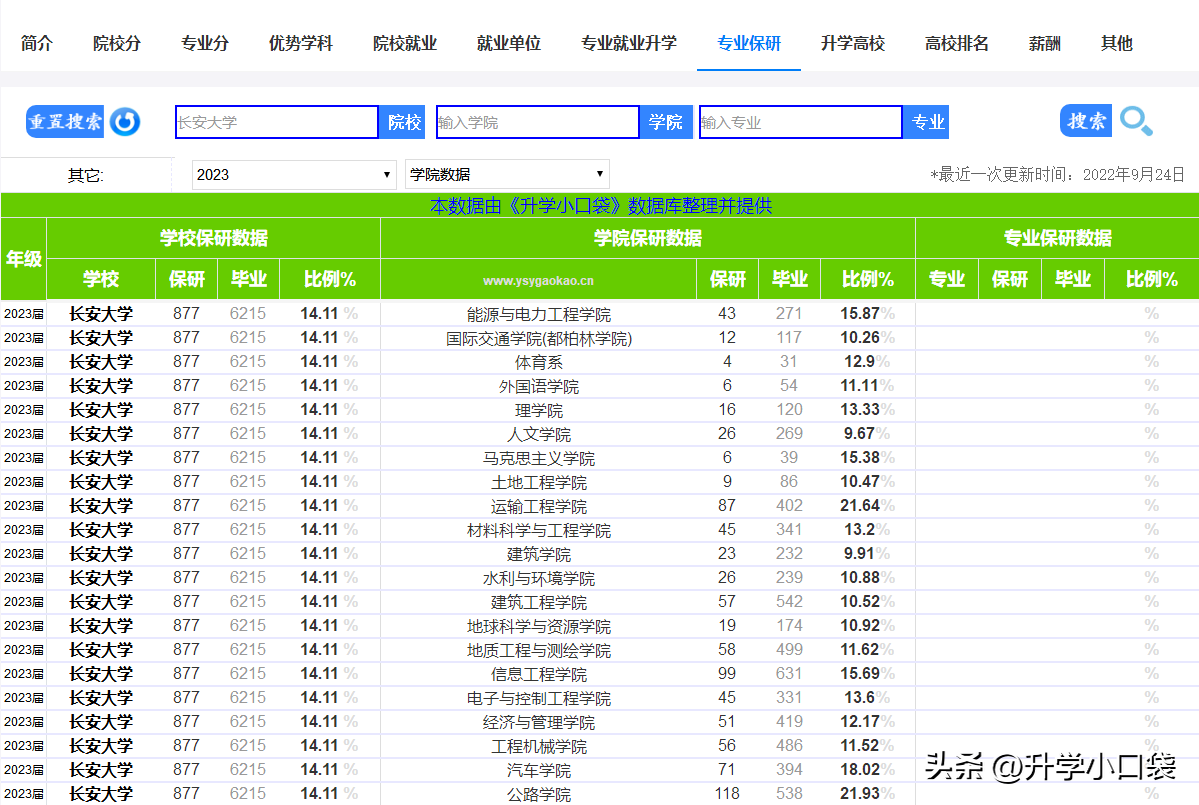The image size is (1199, 805).
Task: Click the 年级 column header
Action: 24,259
